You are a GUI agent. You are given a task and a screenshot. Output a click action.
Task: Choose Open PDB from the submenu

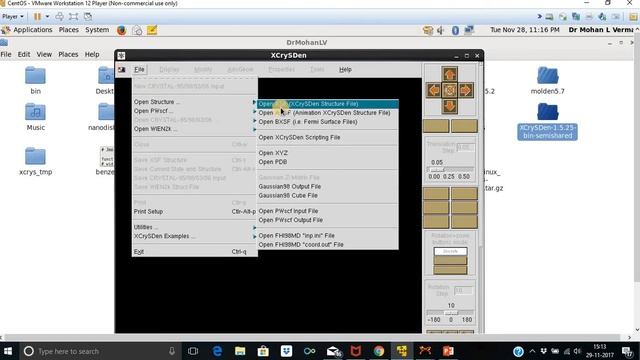pos(328,162)
